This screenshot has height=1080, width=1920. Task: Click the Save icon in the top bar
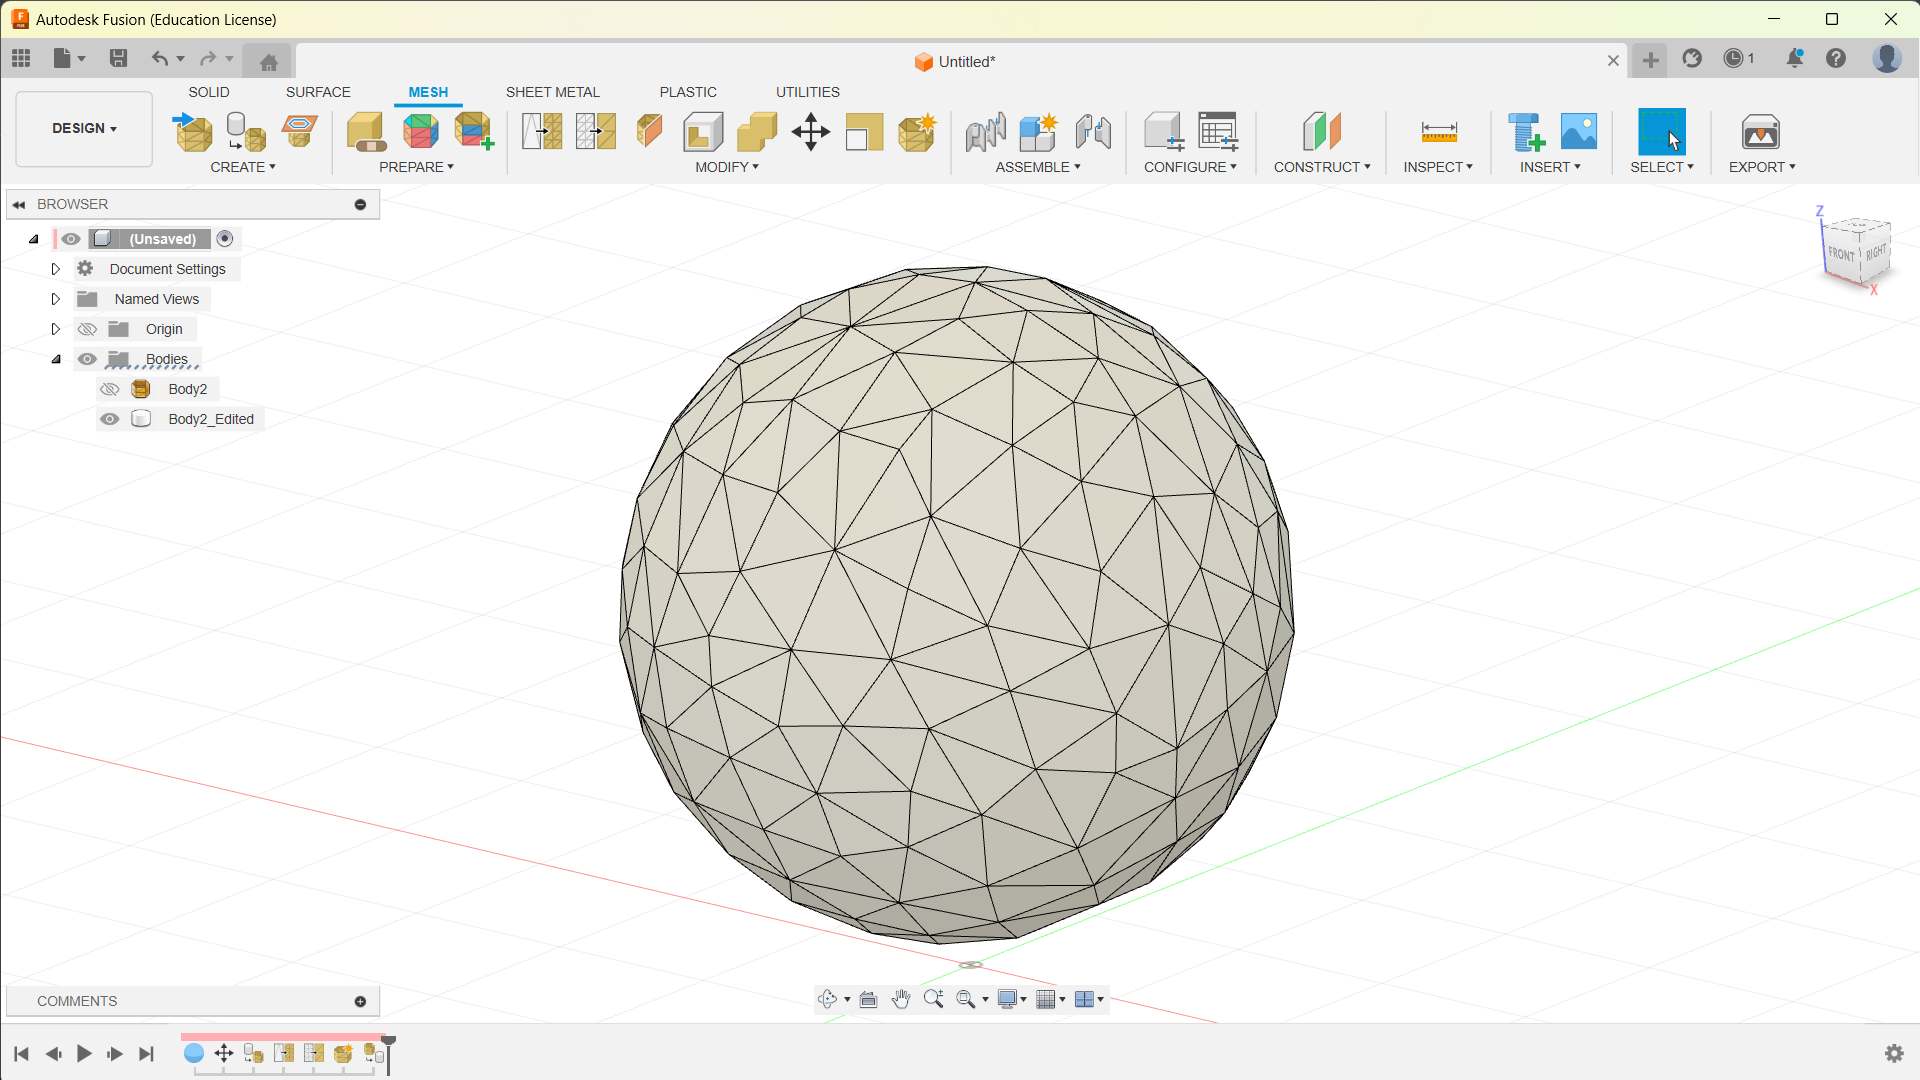pyautogui.click(x=118, y=58)
